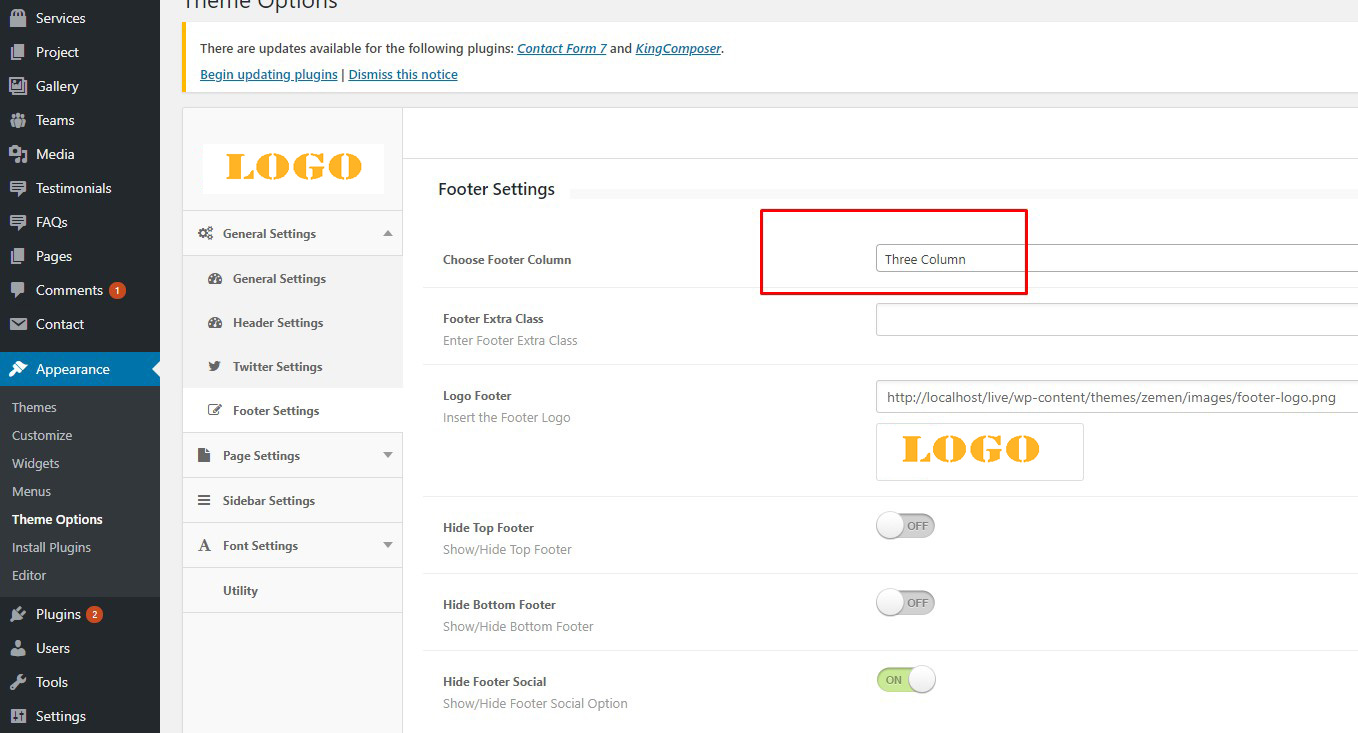
Task: Click the Gallery icon in admin sidebar
Action: coord(18,86)
